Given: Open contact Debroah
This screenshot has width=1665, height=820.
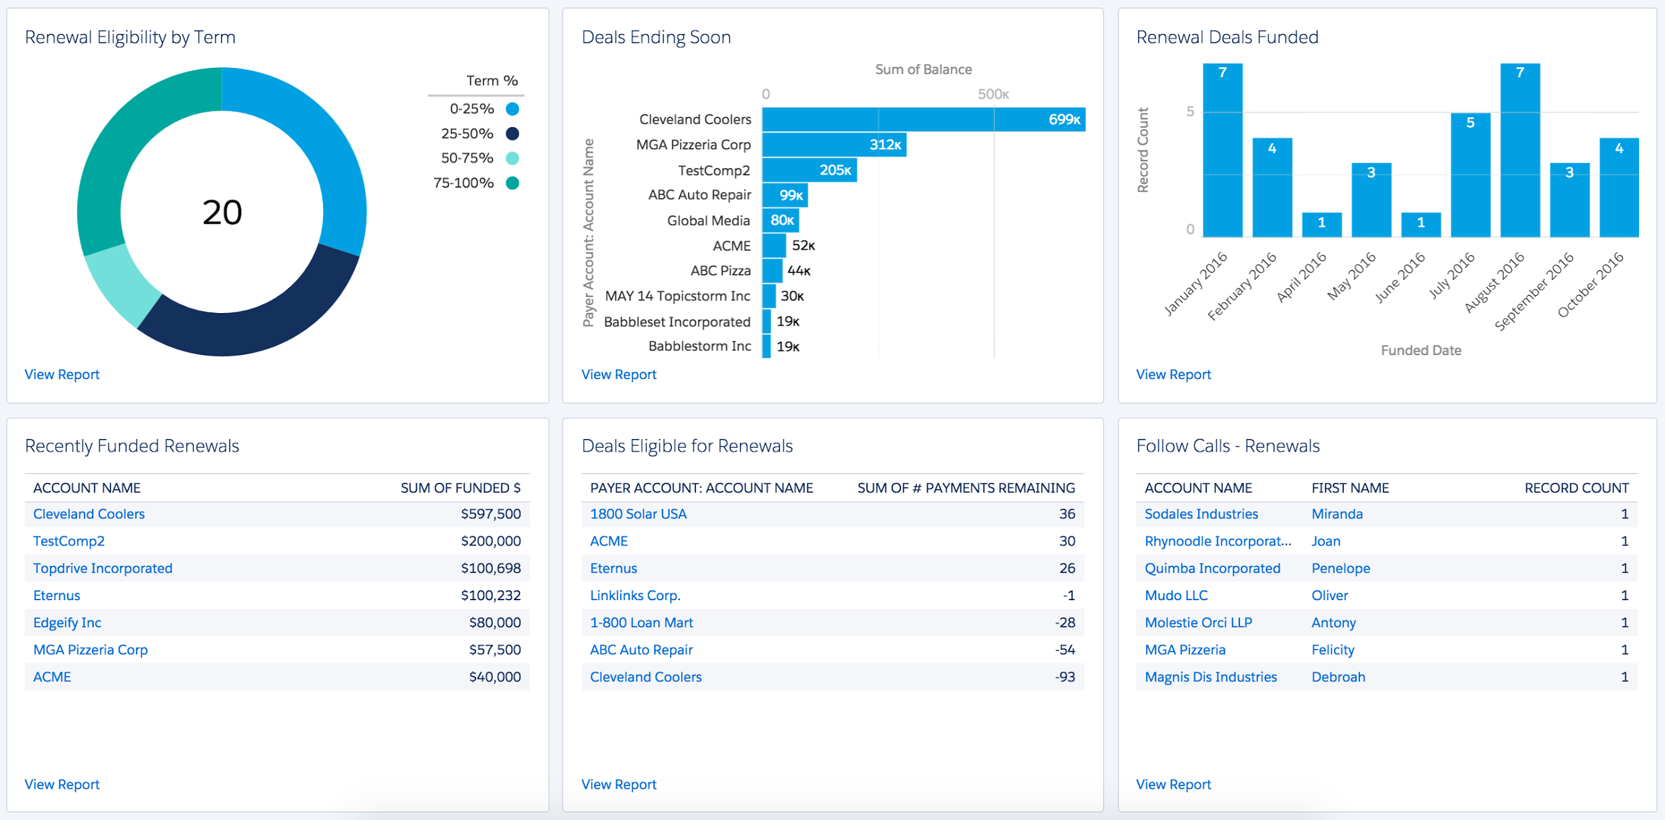Looking at the screenshot, I should [1338, 676].
